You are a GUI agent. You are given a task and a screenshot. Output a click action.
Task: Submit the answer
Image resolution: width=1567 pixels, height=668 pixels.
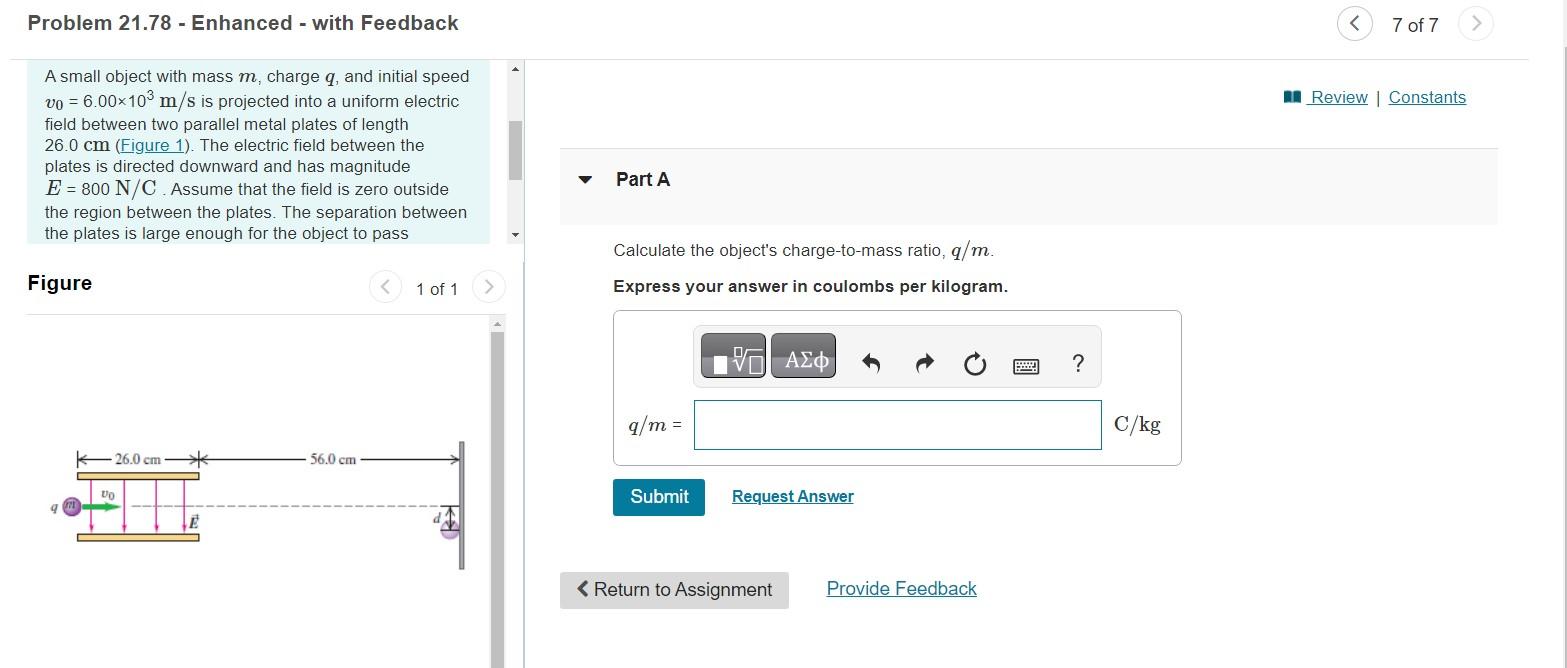pyautogui.click(x=659, y=497)
